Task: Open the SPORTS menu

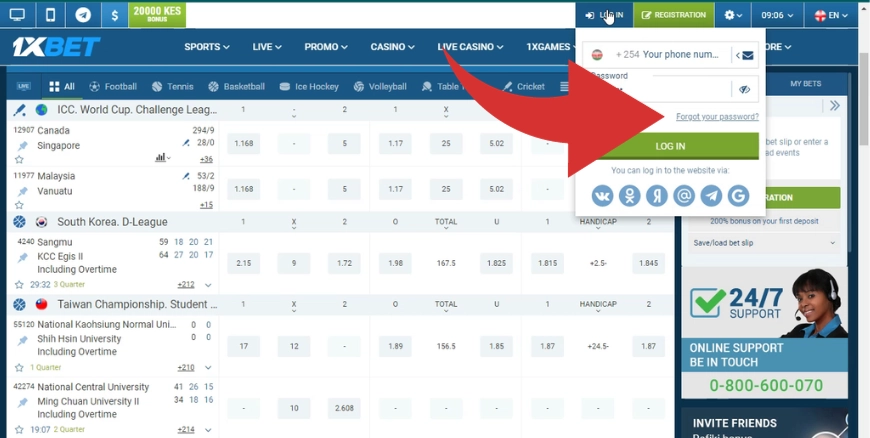Action: (206, 47)
